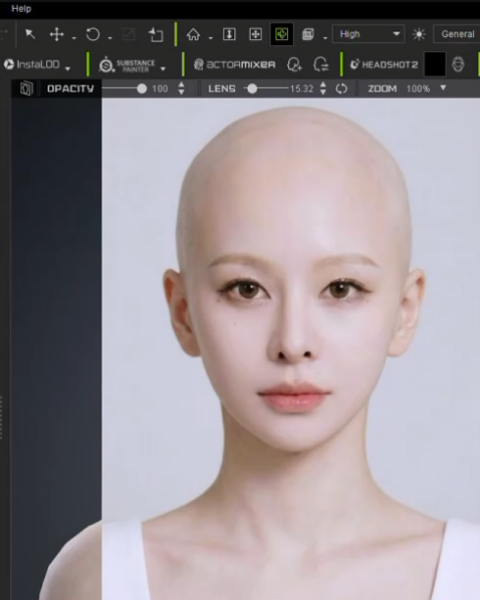Open the Help menu
Screen dimensions: 480x600
(21, 8)
